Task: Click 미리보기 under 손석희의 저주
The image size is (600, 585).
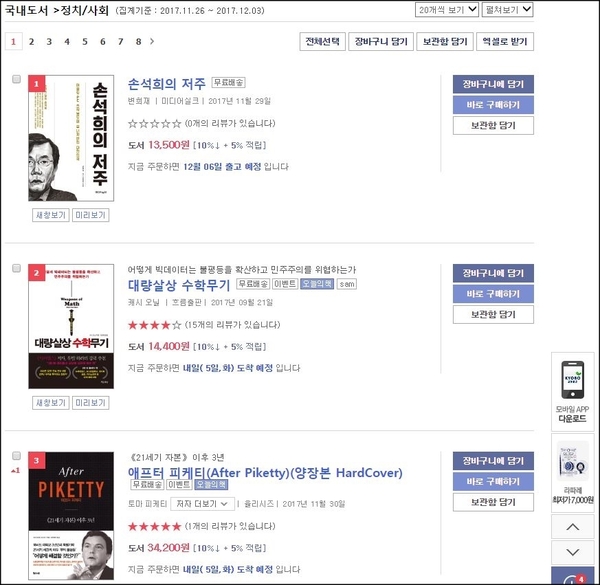Action: [90, 215]
